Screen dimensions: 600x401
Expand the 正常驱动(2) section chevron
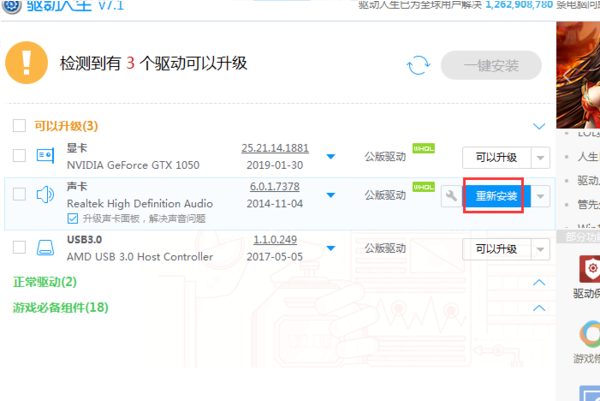point(539,283)
